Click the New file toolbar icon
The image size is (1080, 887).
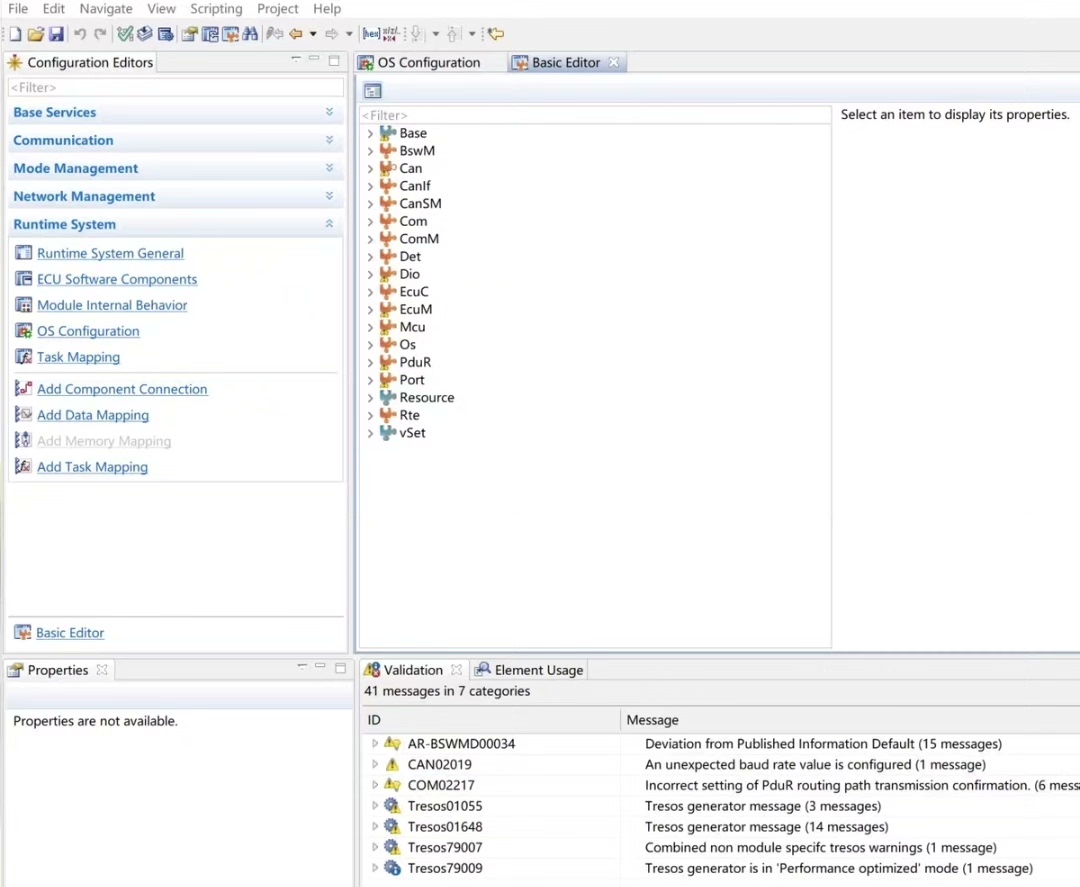[x=15, y=34]
